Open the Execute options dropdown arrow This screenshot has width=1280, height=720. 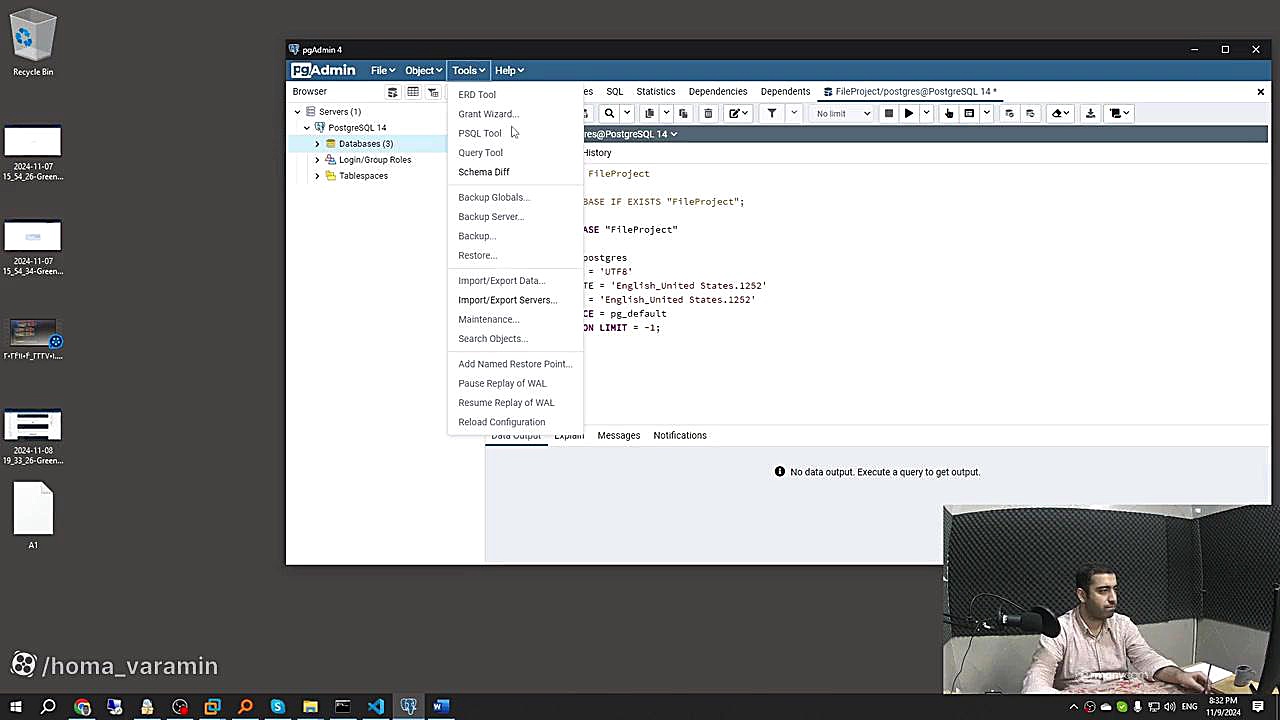click(x=926, y=113)
